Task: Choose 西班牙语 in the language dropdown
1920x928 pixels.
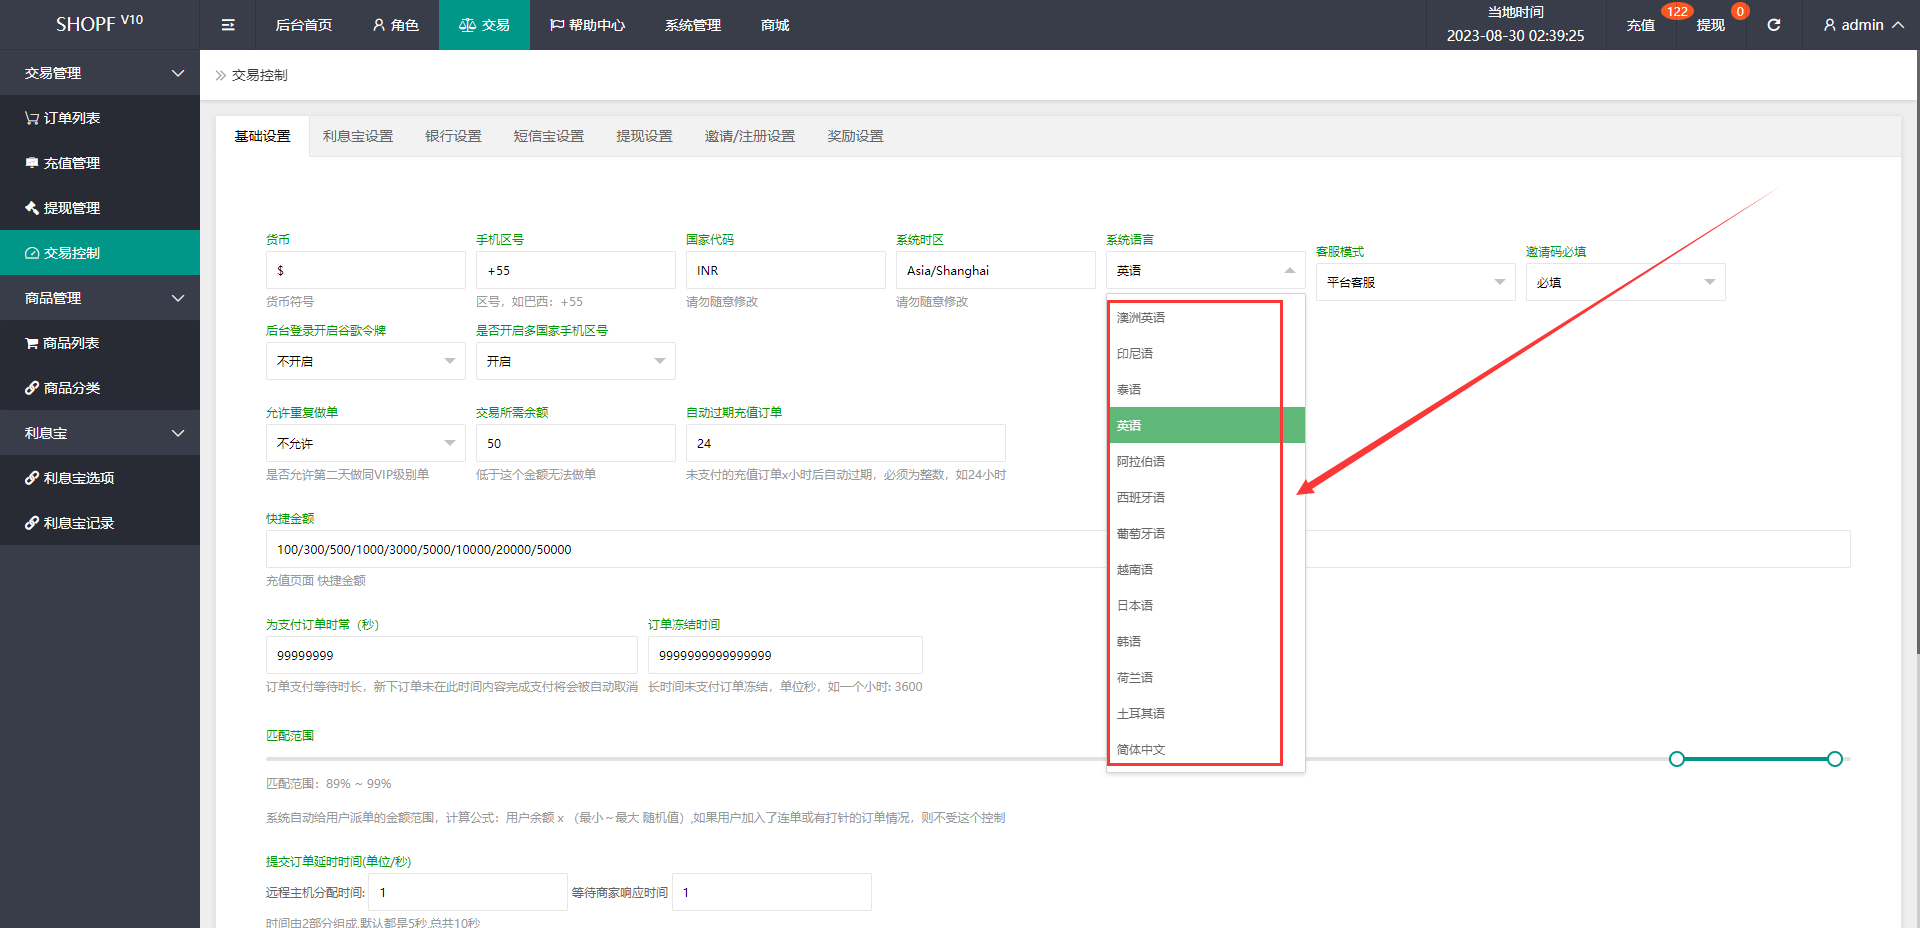Action: [1141, 498]
